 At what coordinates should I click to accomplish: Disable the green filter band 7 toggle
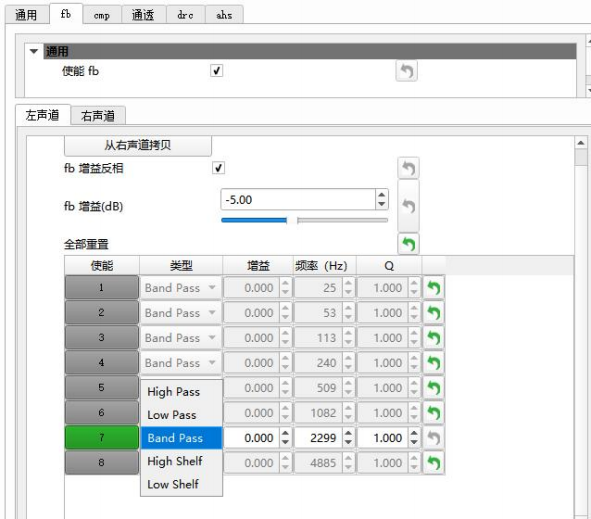[x=102, y=438]
